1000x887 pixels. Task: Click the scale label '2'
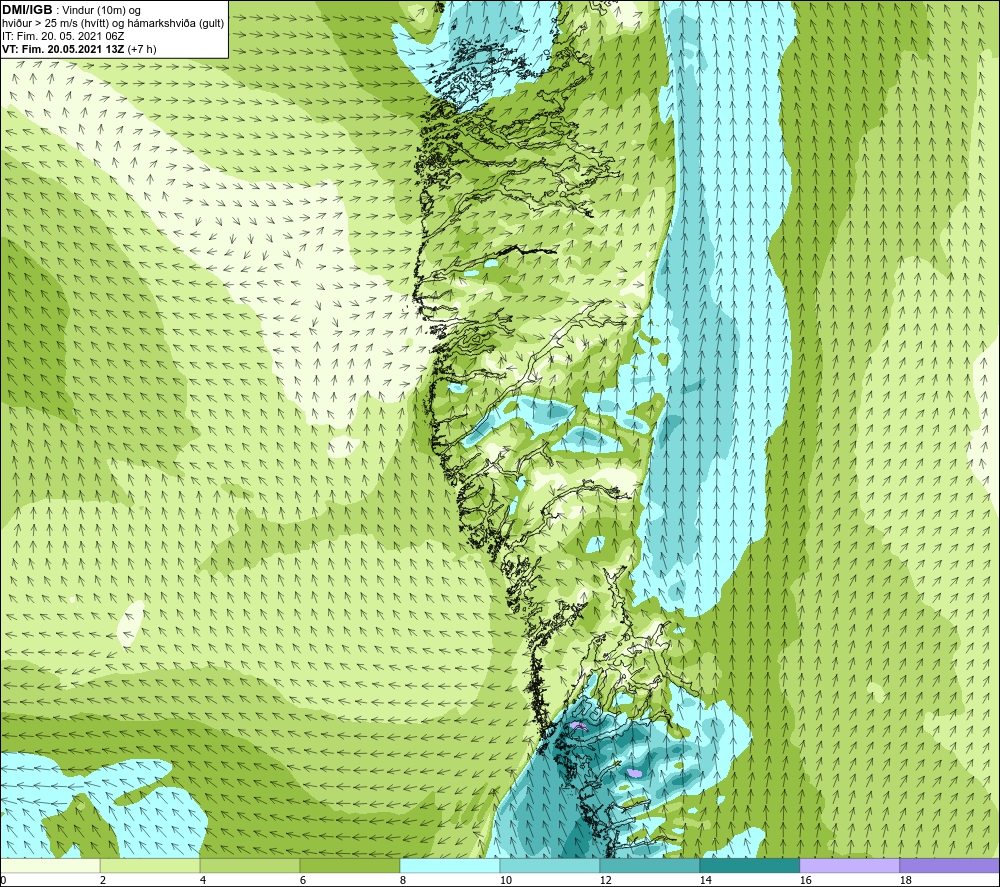(103, 881)
